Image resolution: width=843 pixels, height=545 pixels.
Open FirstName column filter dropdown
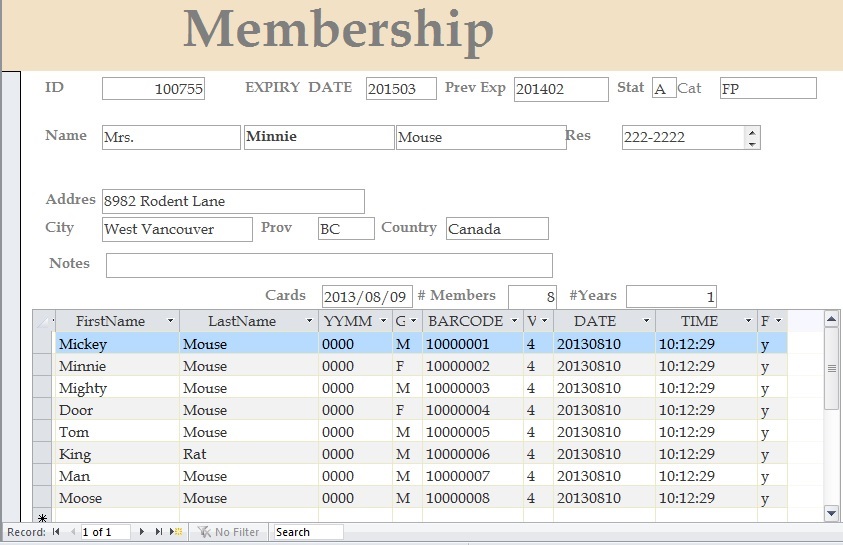tap(170, 321)
